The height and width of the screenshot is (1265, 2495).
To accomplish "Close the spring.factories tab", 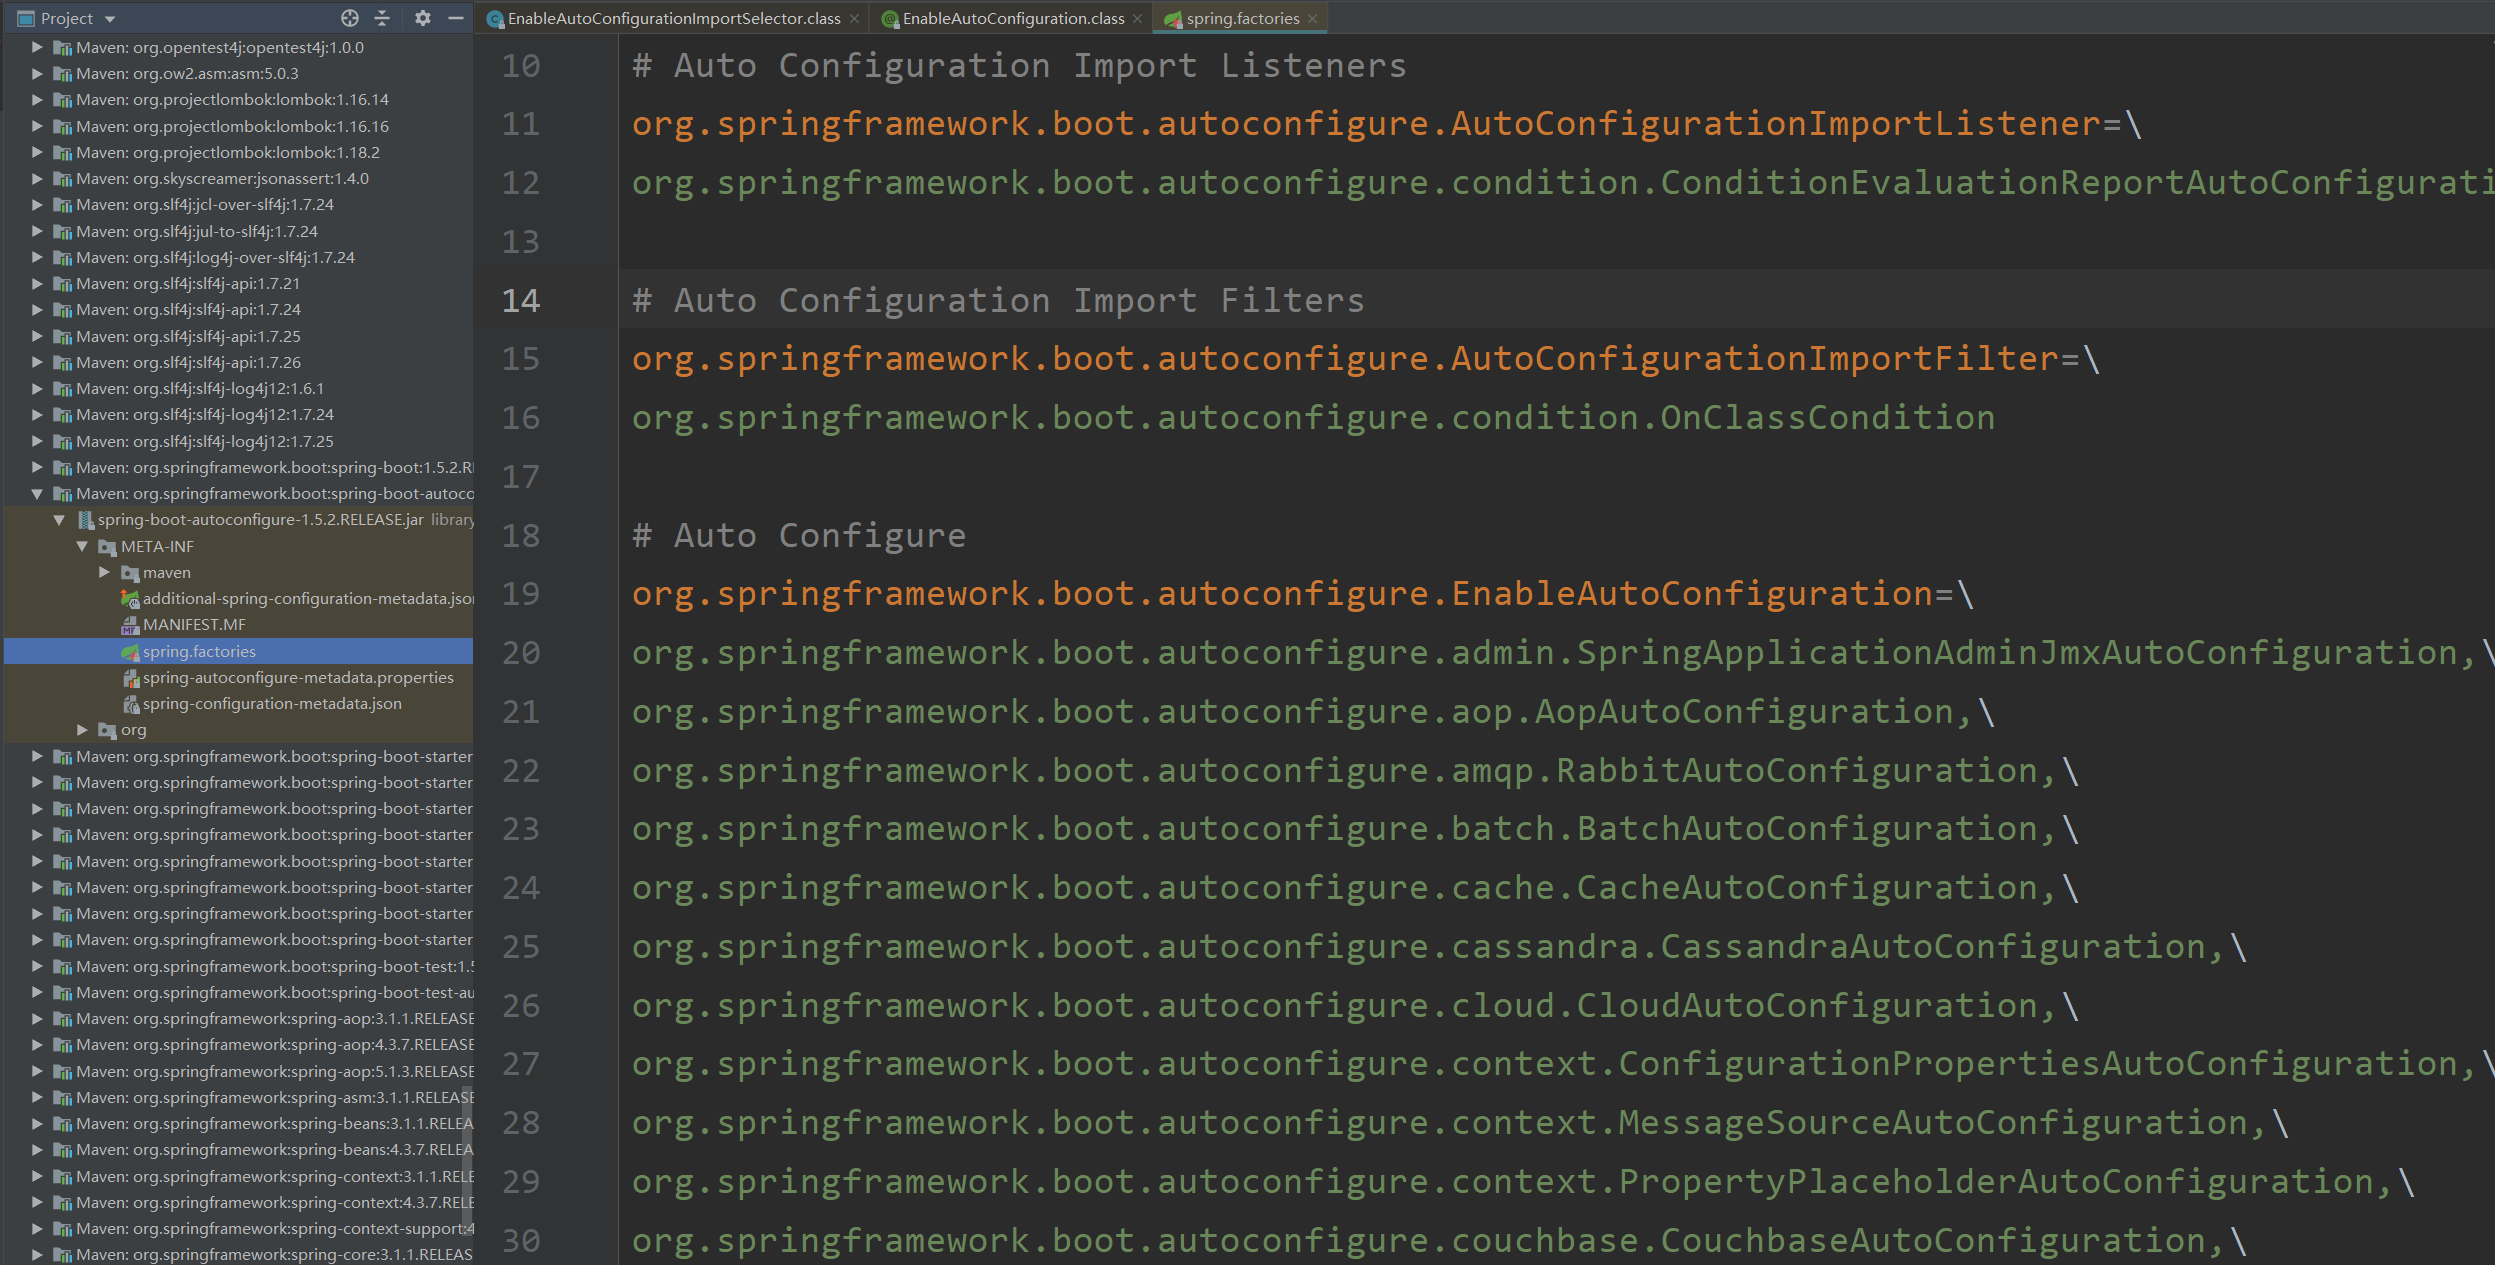I will click(1313, 19).
